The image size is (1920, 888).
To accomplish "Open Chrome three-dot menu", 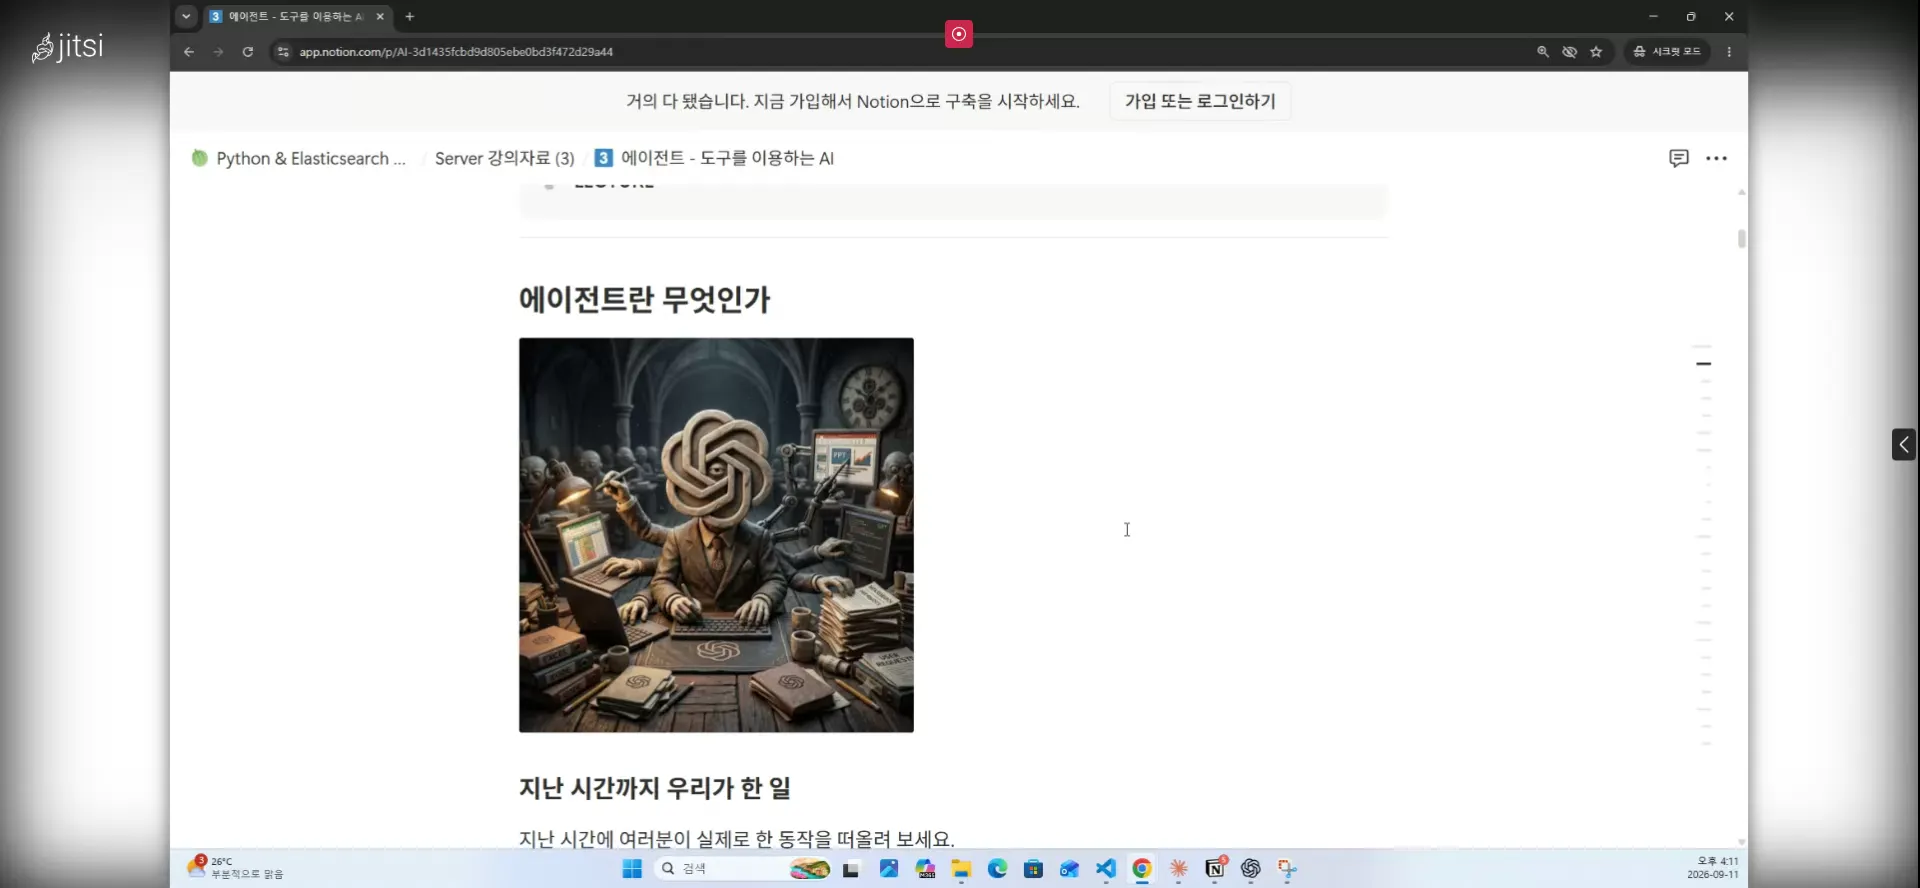I will 1729,52.
